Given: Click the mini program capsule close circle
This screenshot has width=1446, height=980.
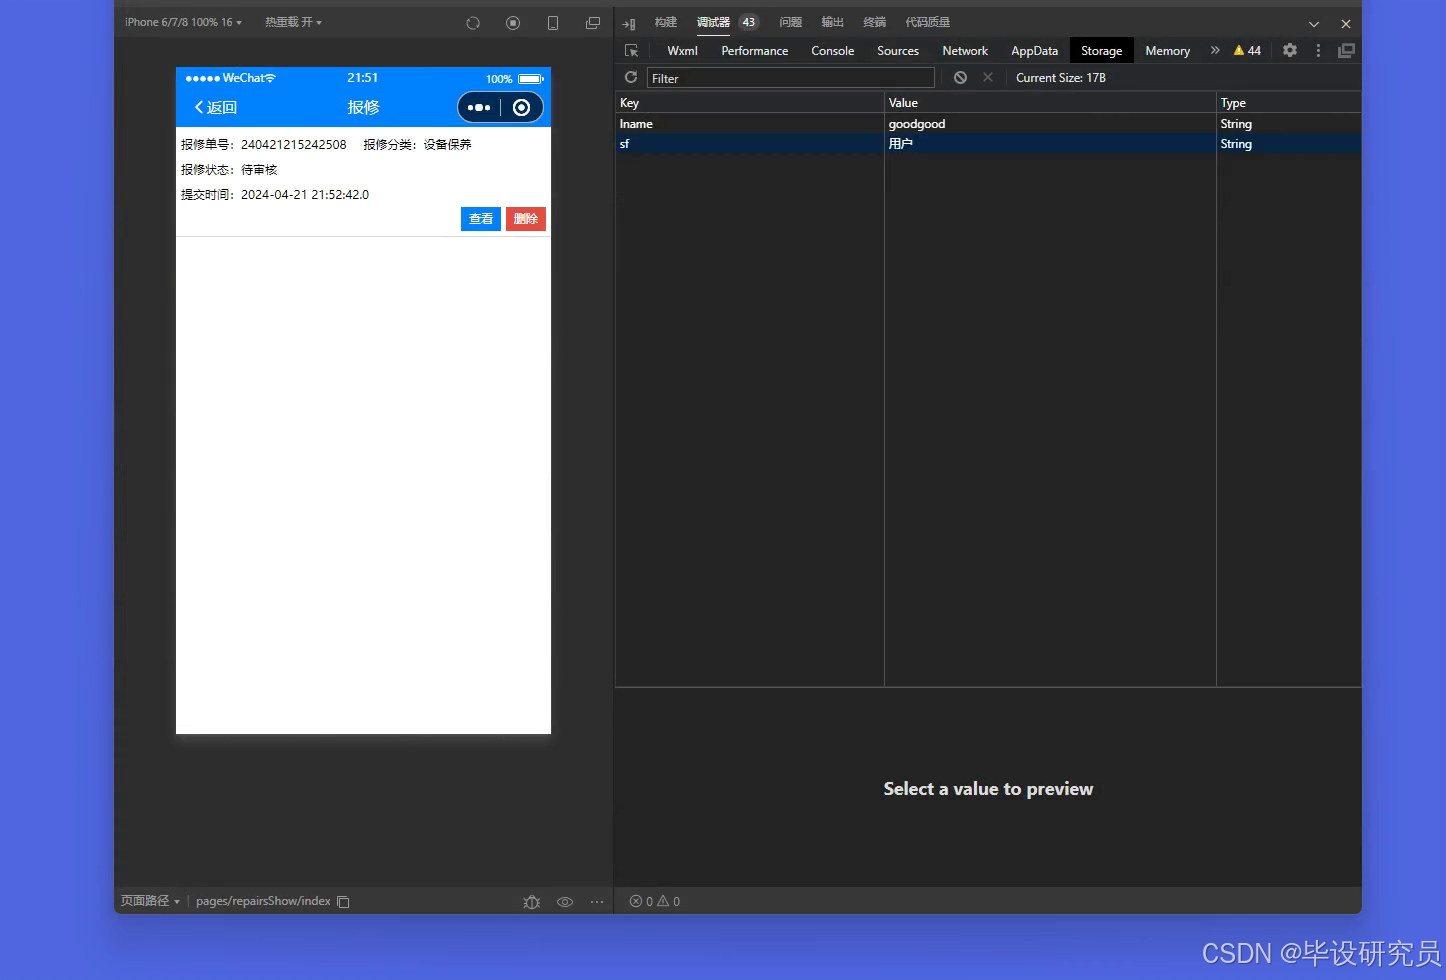Looking at the screenshot, I should tap(521, 107).
